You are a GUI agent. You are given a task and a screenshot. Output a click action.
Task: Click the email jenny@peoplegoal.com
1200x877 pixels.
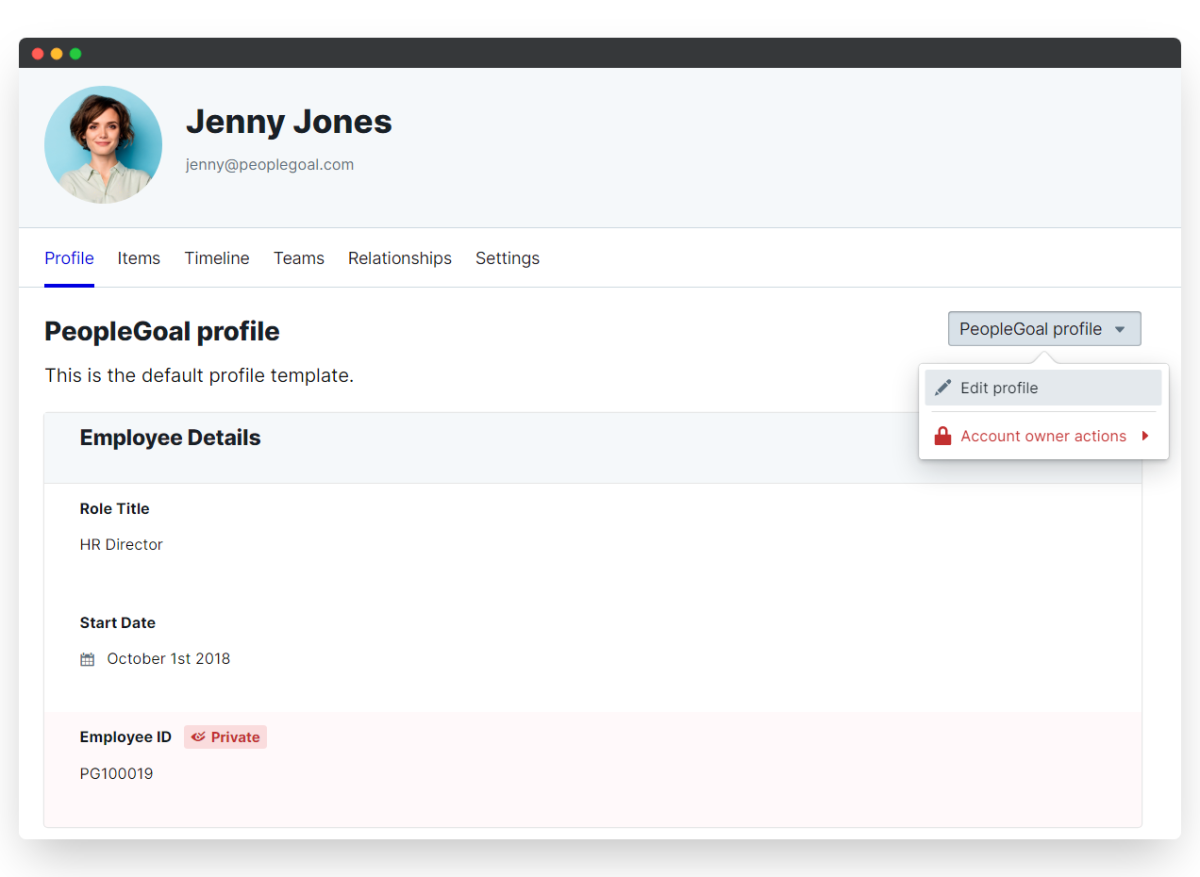coord(270,165)
